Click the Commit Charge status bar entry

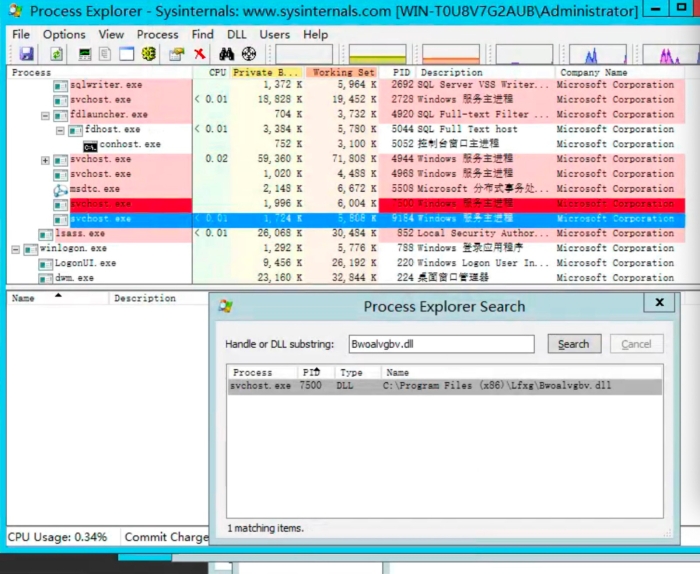tap(166, 537)
